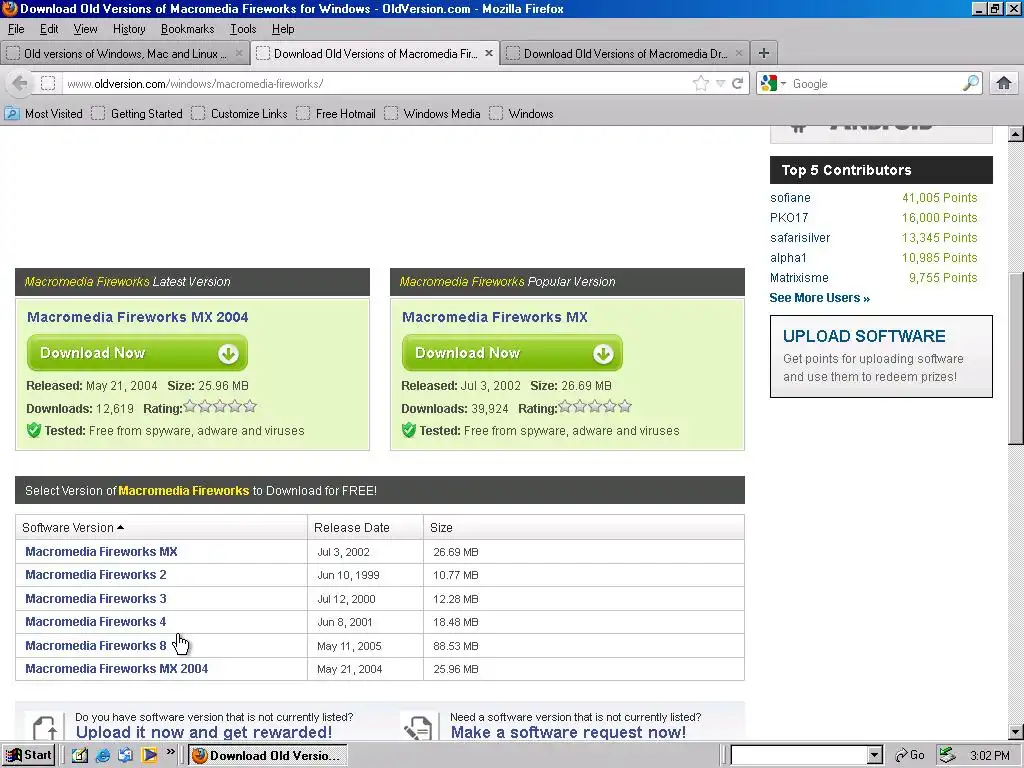Click Make a software request now
This screenshot has height=768, width=1024.
point(568,733)
